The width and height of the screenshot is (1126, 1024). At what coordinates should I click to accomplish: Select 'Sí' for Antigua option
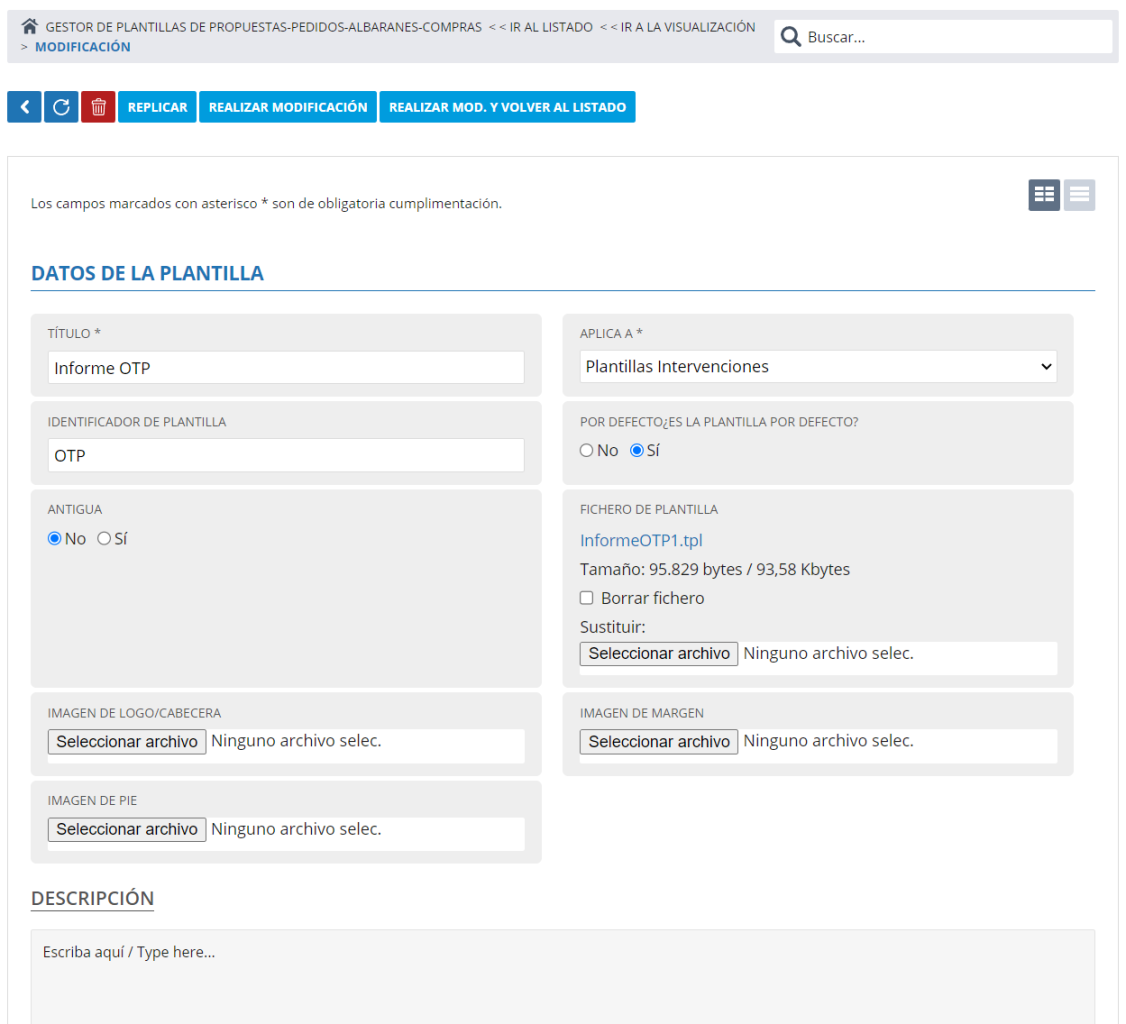[104, 539]
